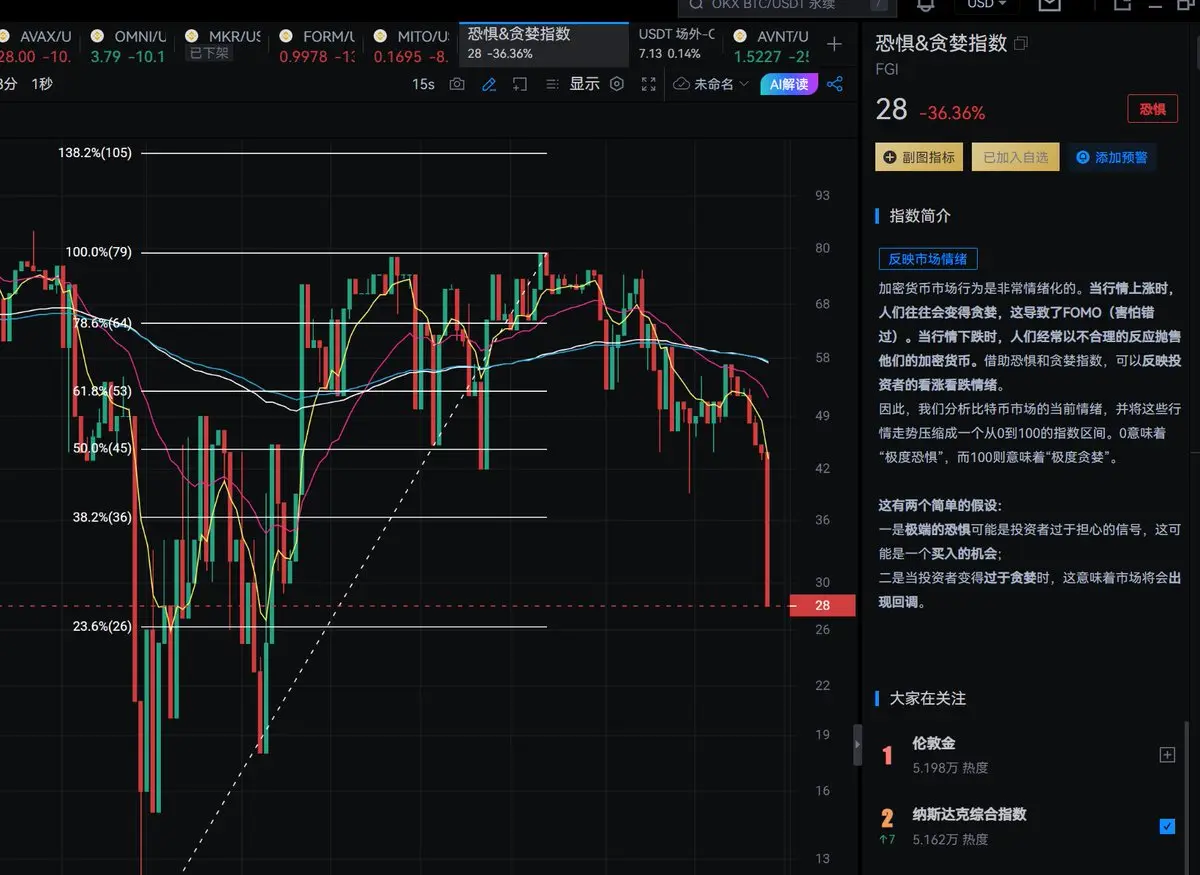Click the copy icon beside 恐惧&贪婪指数 title
Screen dimensions: 1200x875
(1021, 44)
